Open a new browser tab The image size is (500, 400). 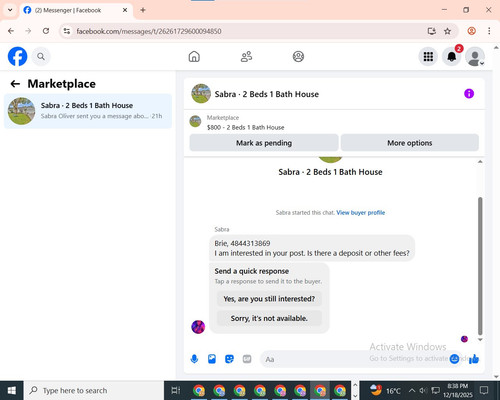(x=143, y=10)
